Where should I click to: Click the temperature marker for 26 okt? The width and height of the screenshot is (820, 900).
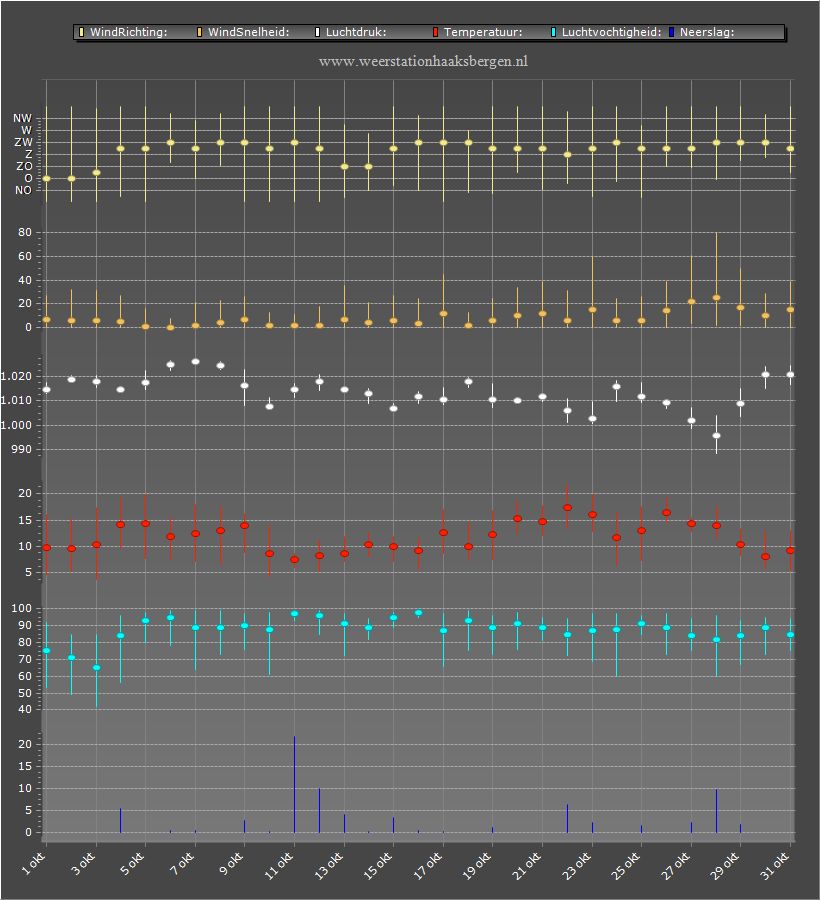(667, 513)
